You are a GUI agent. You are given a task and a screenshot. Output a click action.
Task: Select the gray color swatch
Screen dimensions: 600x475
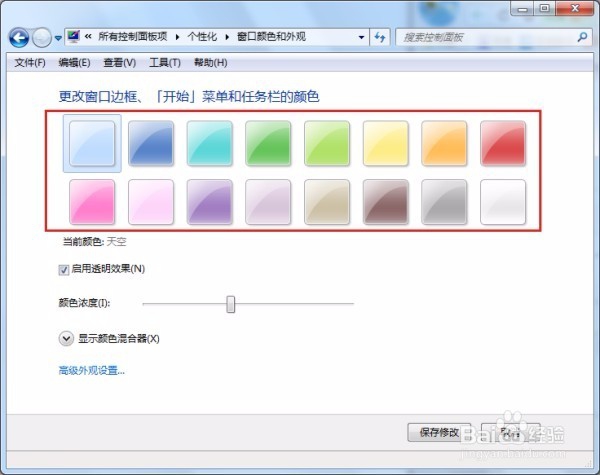[444, 202]
